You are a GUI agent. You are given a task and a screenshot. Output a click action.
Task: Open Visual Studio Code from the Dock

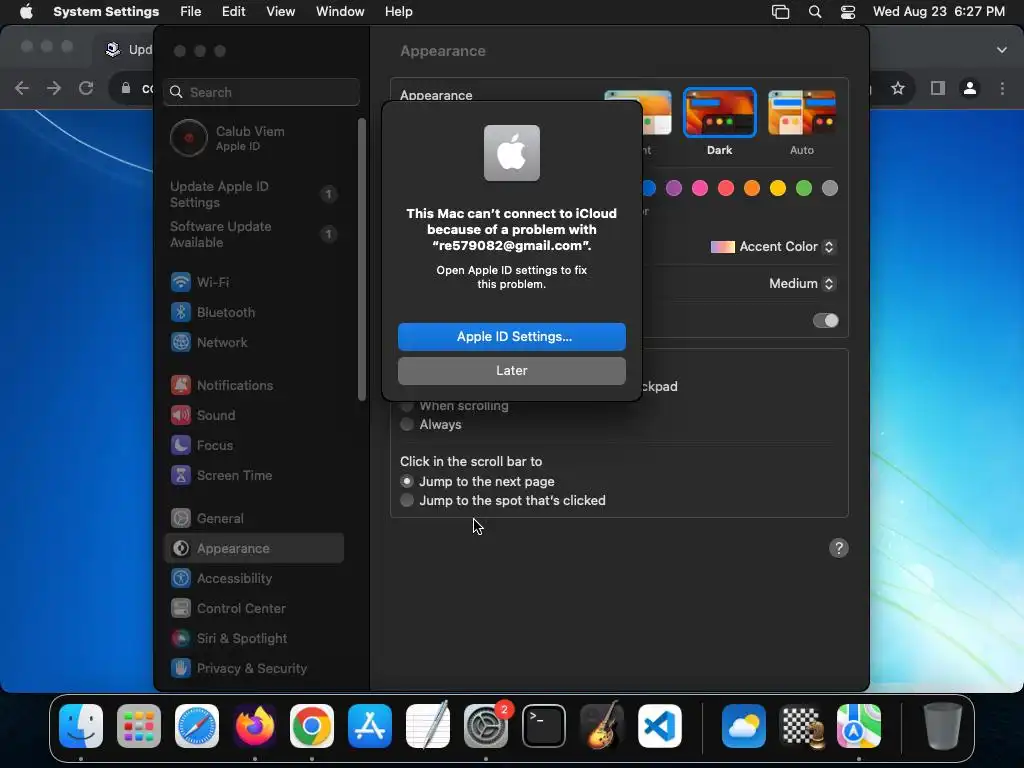660,726
